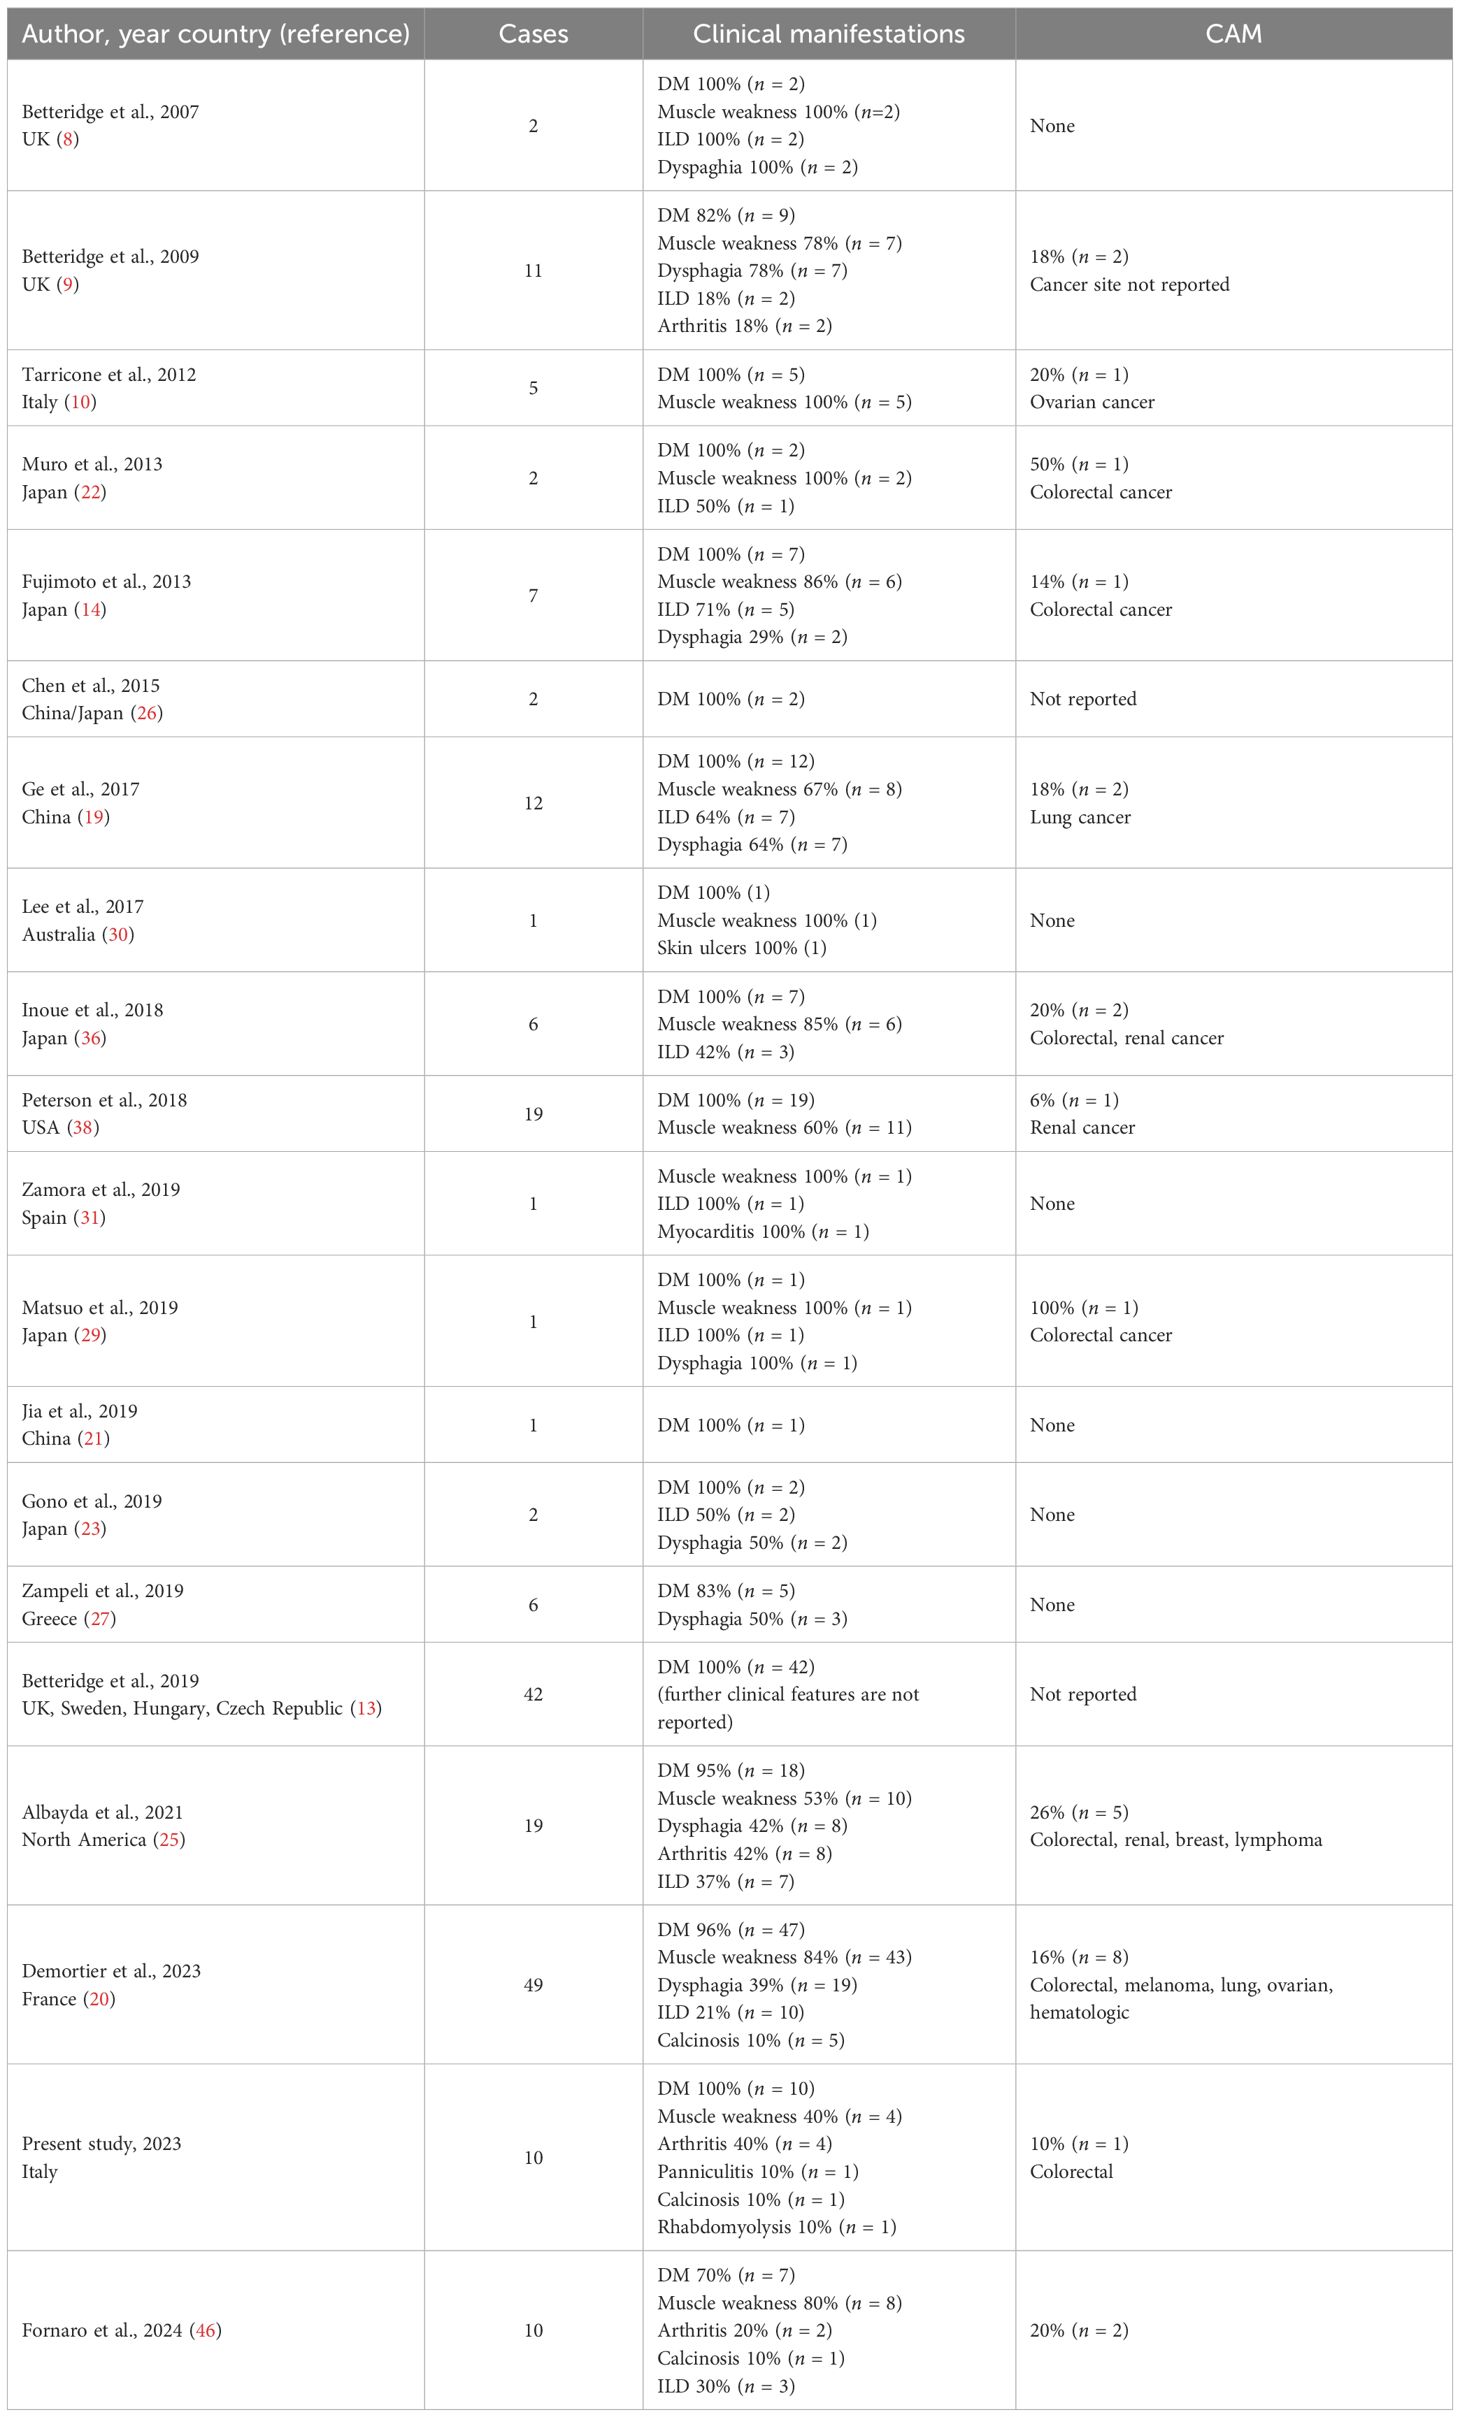Follow reference 46 for Fornaro 2024

tap(206, 2331)
